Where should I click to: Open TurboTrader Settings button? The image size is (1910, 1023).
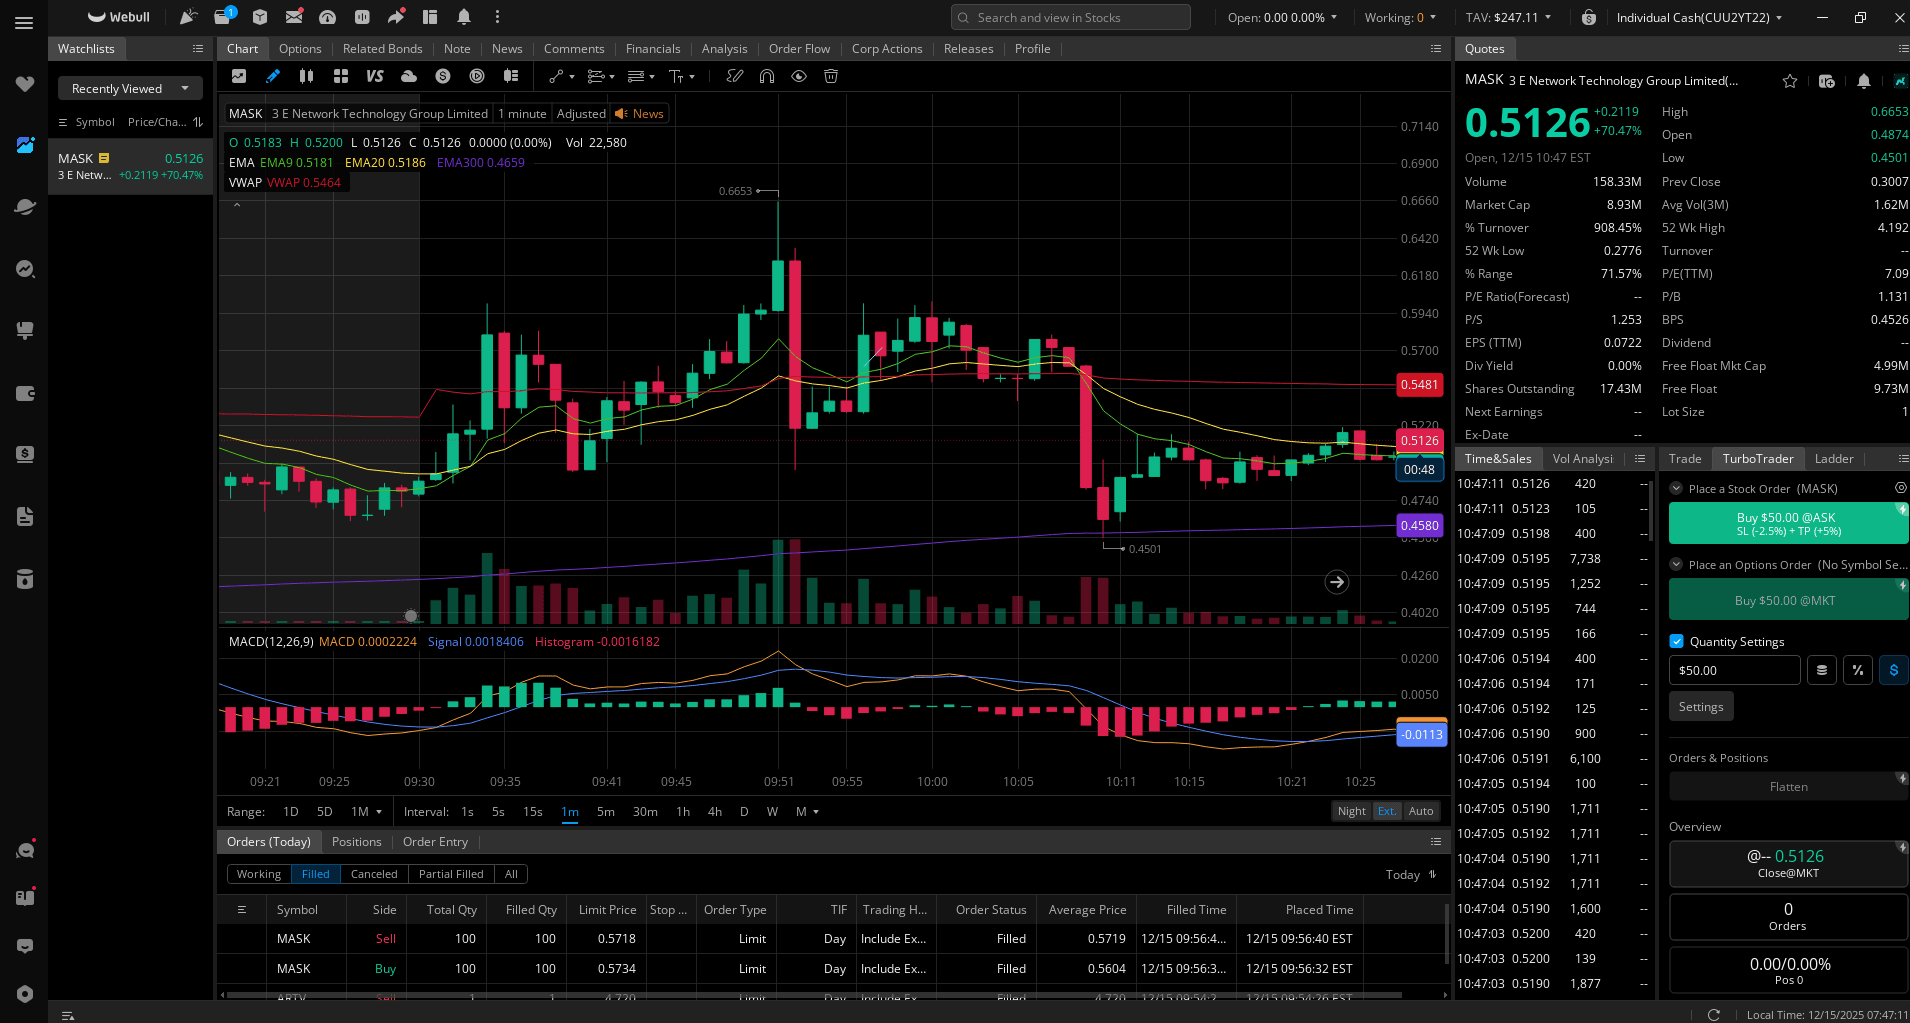click(x=1701, y=706)
